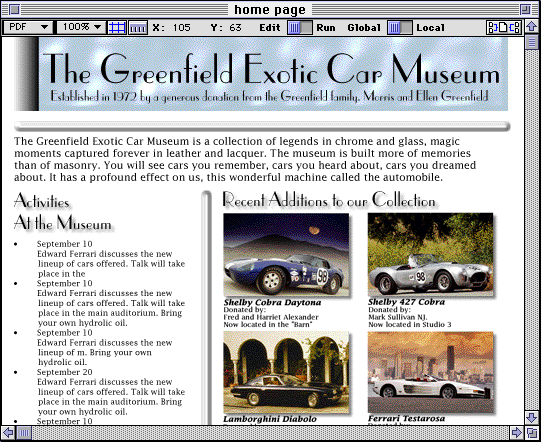This screenshot has height=442, width=541.
Task: Click the Run label in the toolbar
Action: point(326,28)
